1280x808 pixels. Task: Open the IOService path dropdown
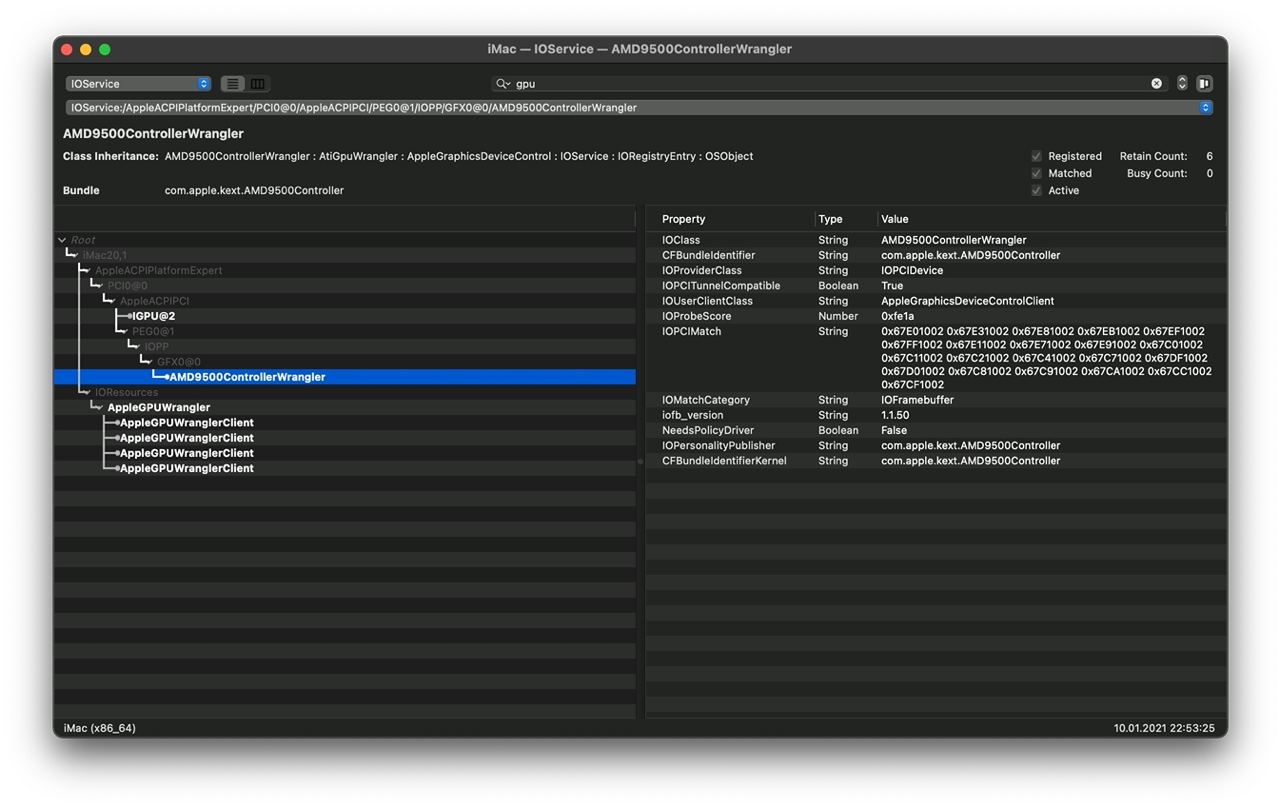639,108
